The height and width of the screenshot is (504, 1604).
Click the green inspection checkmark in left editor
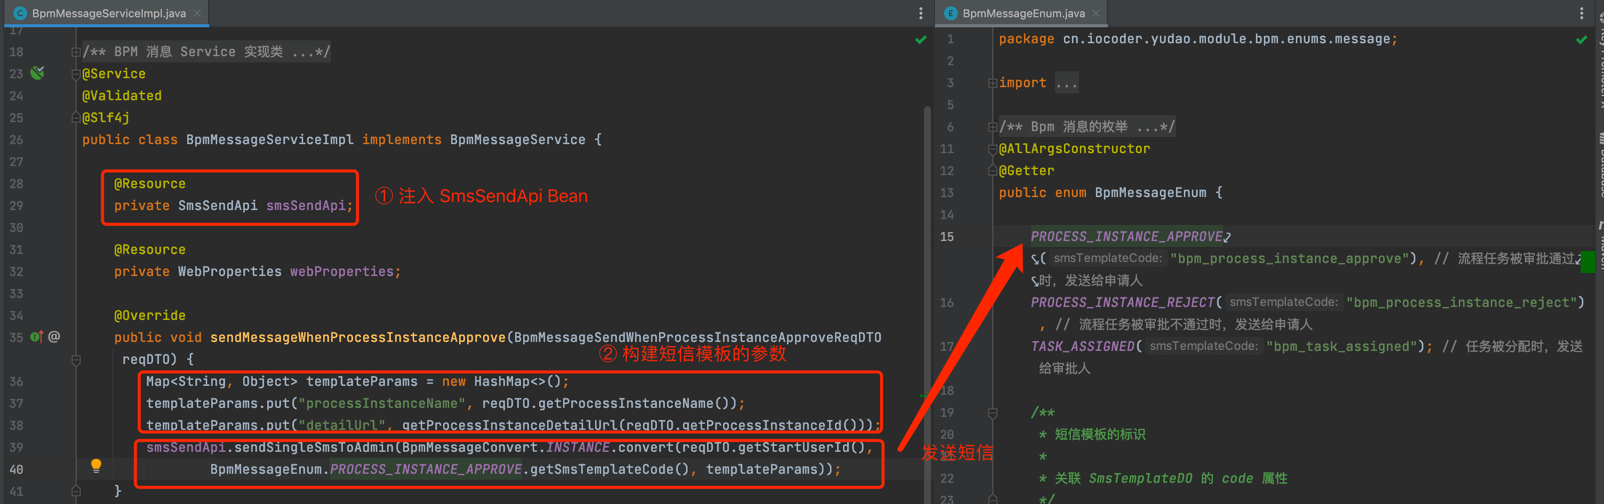pos(920,40)
